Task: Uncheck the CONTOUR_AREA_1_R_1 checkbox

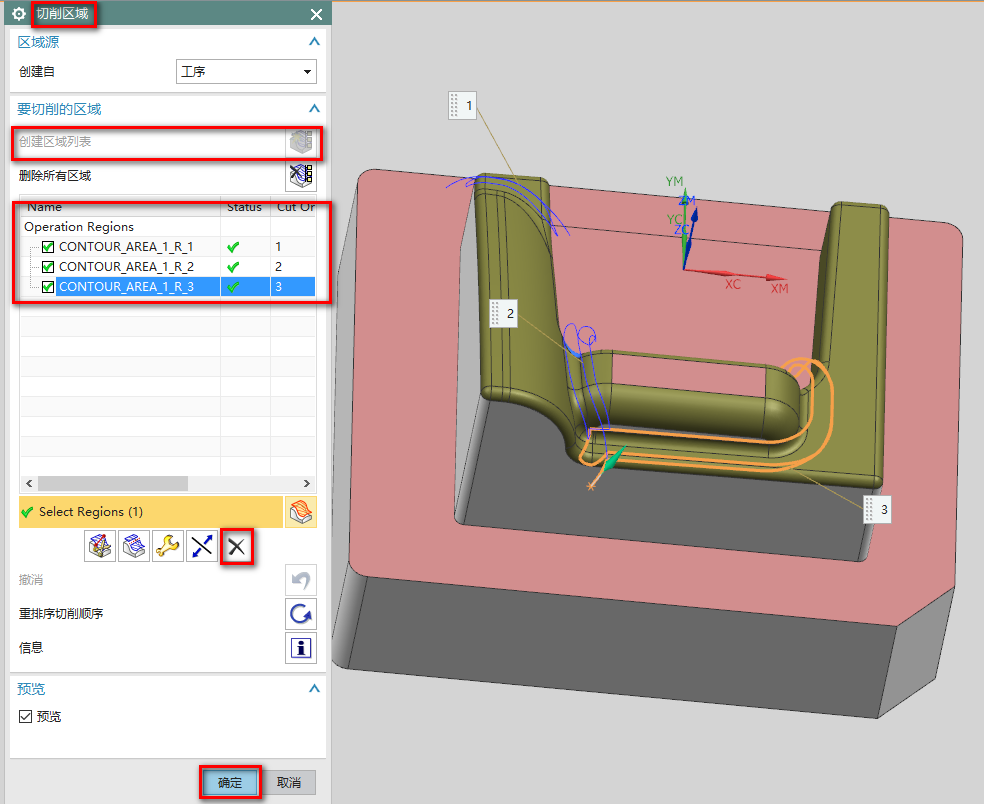Action: 48,247
